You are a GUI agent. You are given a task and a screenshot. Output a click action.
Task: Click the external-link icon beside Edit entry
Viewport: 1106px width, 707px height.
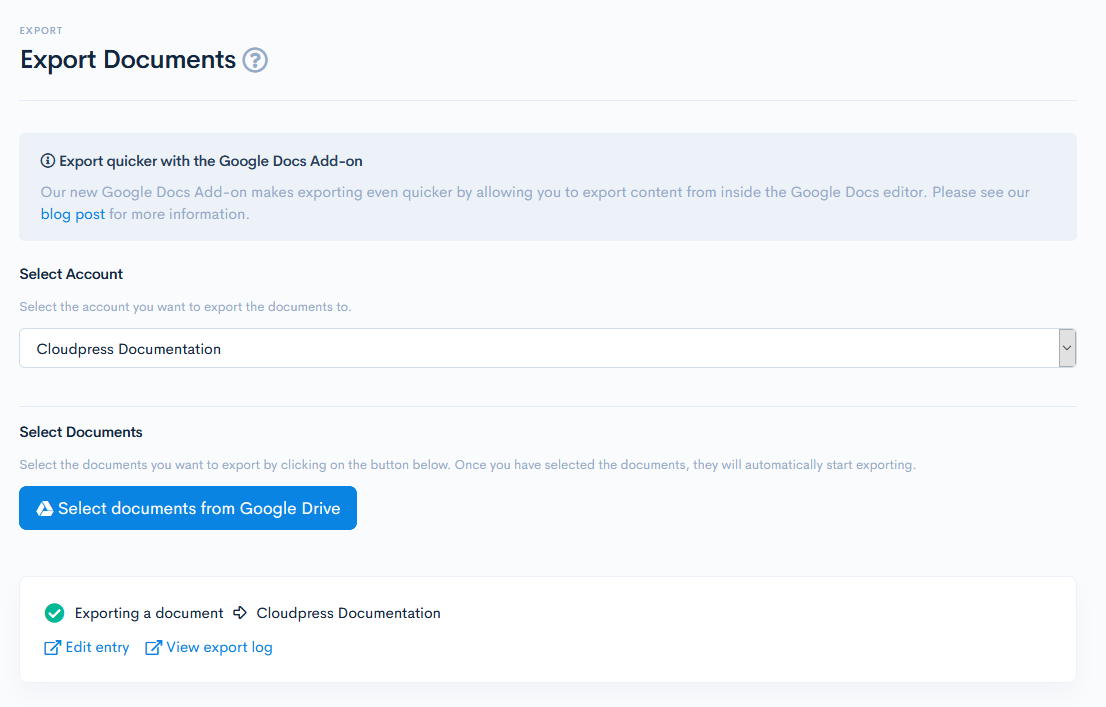click(53, 648)
